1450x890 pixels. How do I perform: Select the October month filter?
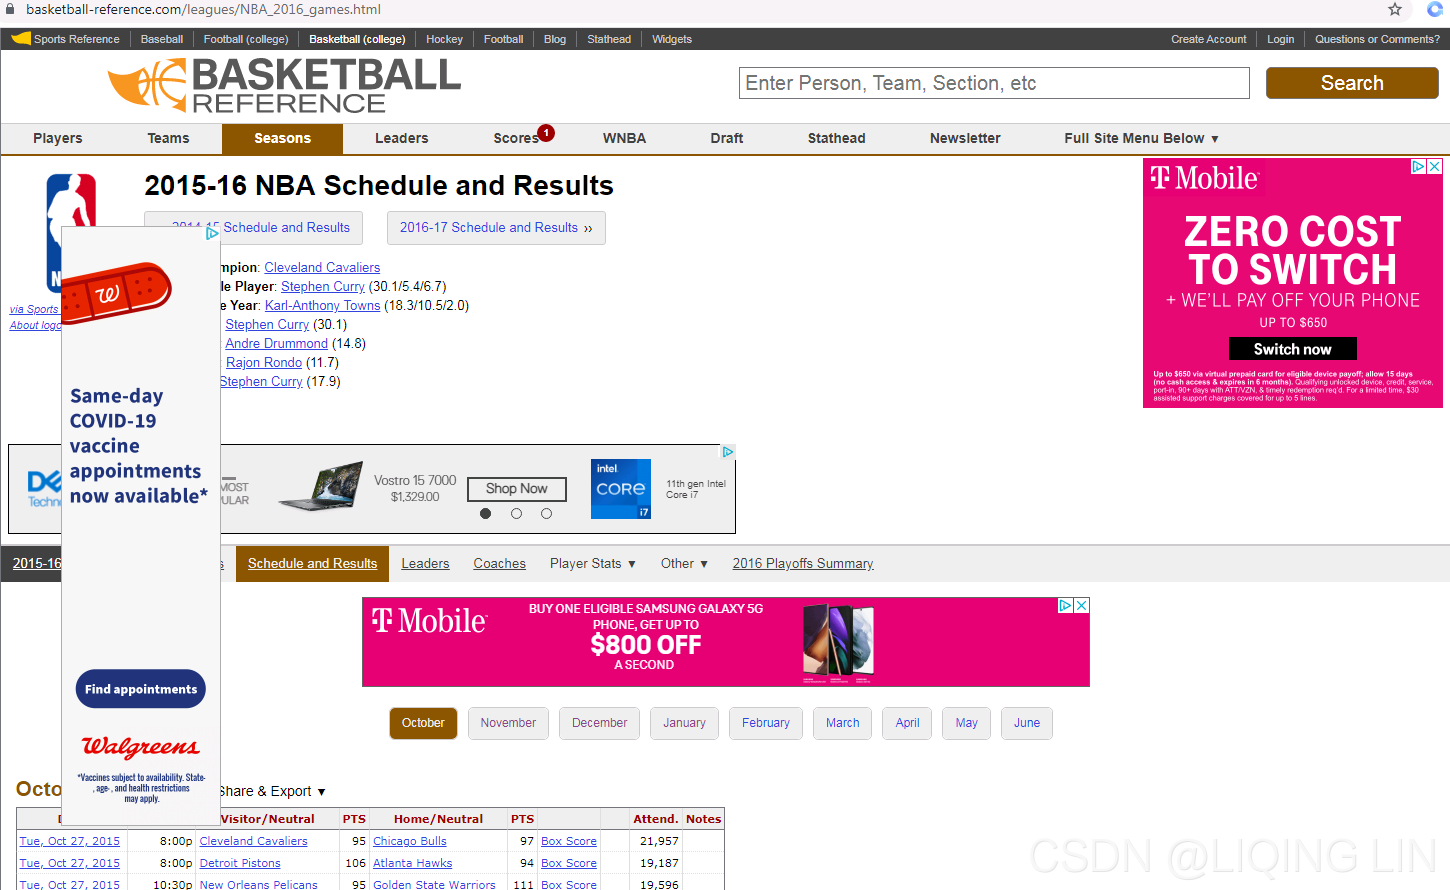click(423, 723)
